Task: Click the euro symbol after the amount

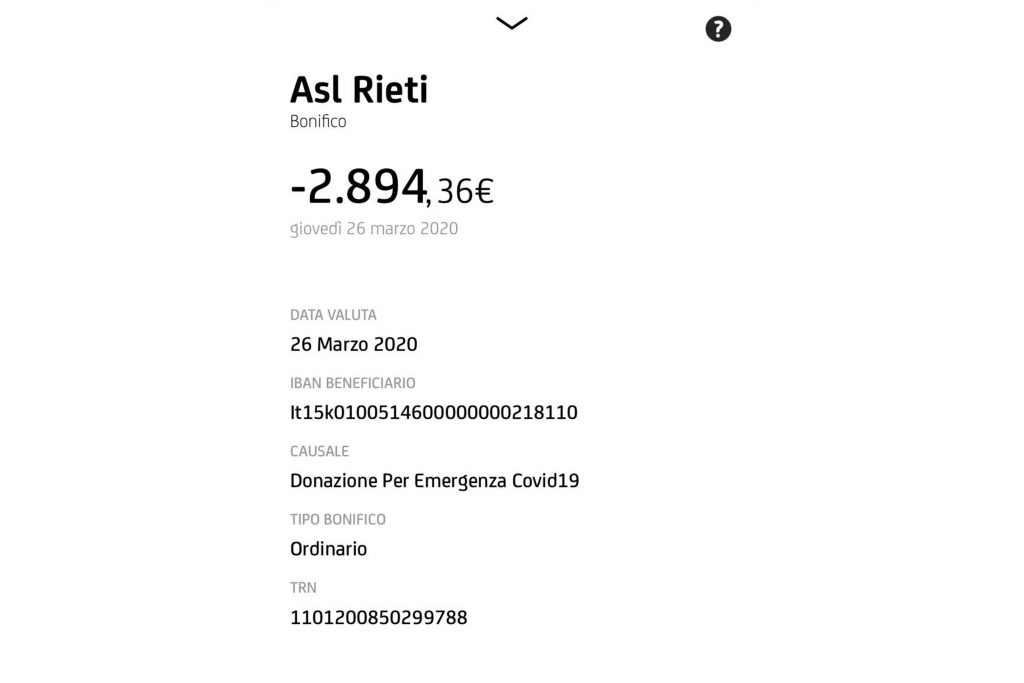Action: [484, 190]
